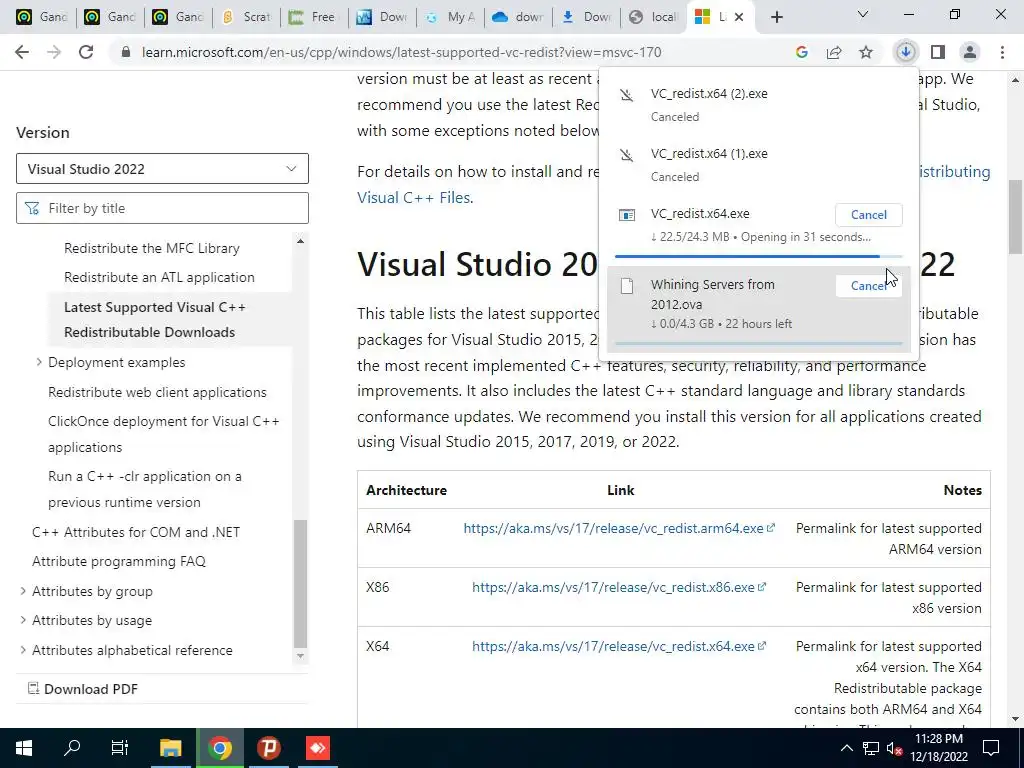Click the Google icon in address bar

802,52
